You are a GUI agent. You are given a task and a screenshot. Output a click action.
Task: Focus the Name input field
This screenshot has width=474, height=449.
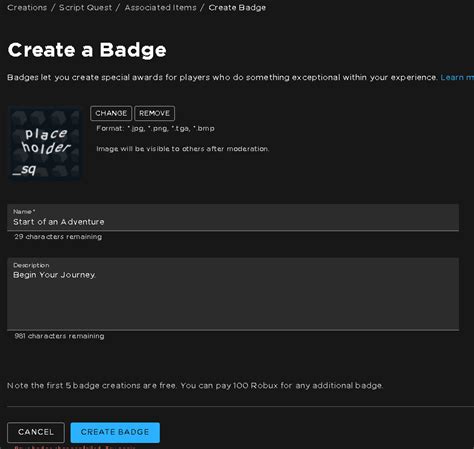(233, 218)
